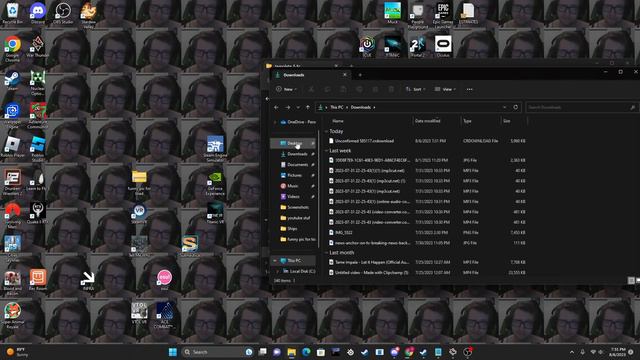640x360 pixels.
Task: Click the taskbar Search box
Action: 218,352
